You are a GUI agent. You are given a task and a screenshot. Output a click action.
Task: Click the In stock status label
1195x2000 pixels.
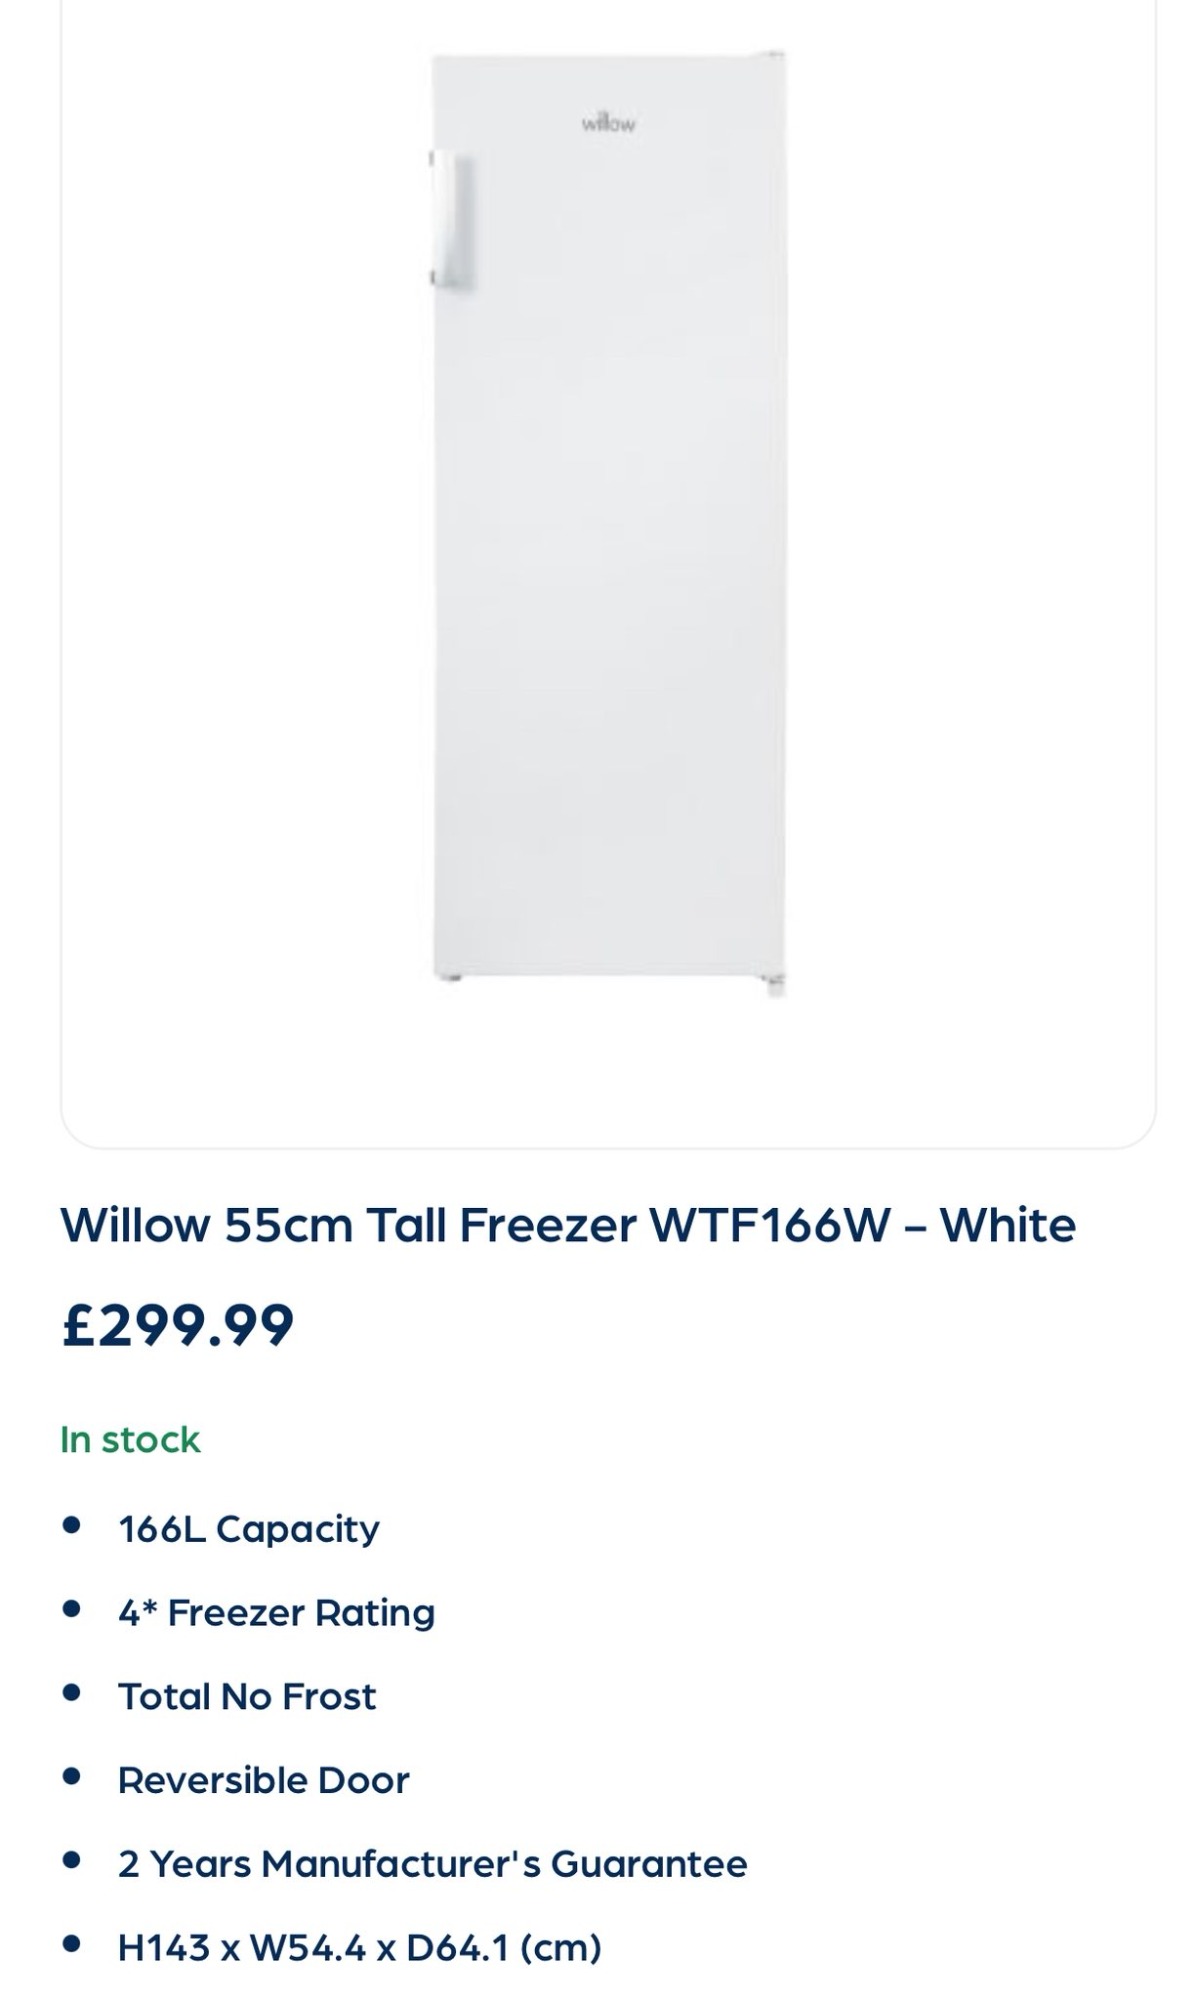[130, 1440]
